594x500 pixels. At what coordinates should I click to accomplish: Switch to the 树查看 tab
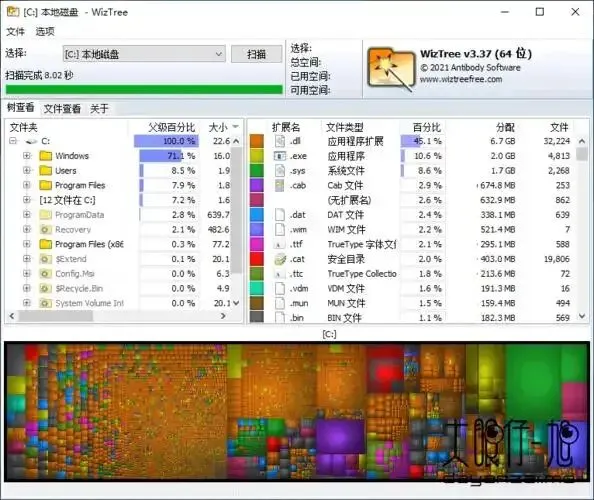pyautogui.click(x=20, y=108)
